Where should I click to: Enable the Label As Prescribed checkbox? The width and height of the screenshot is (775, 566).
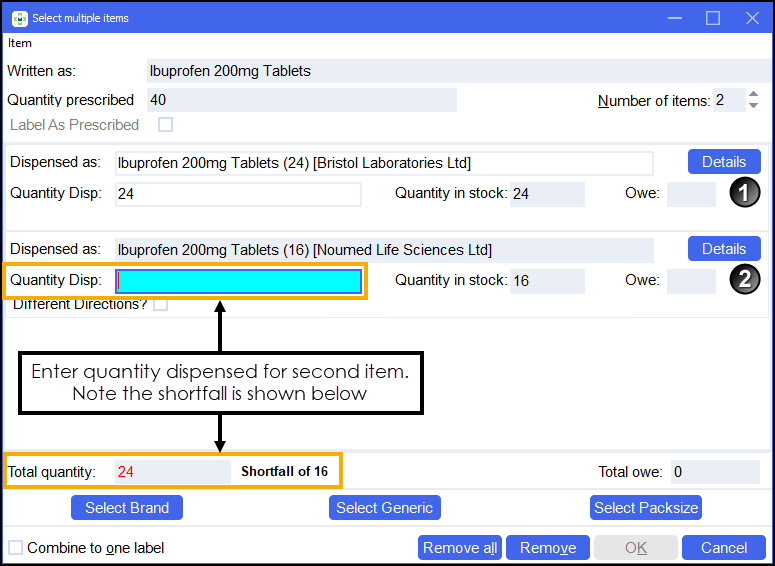165,125
